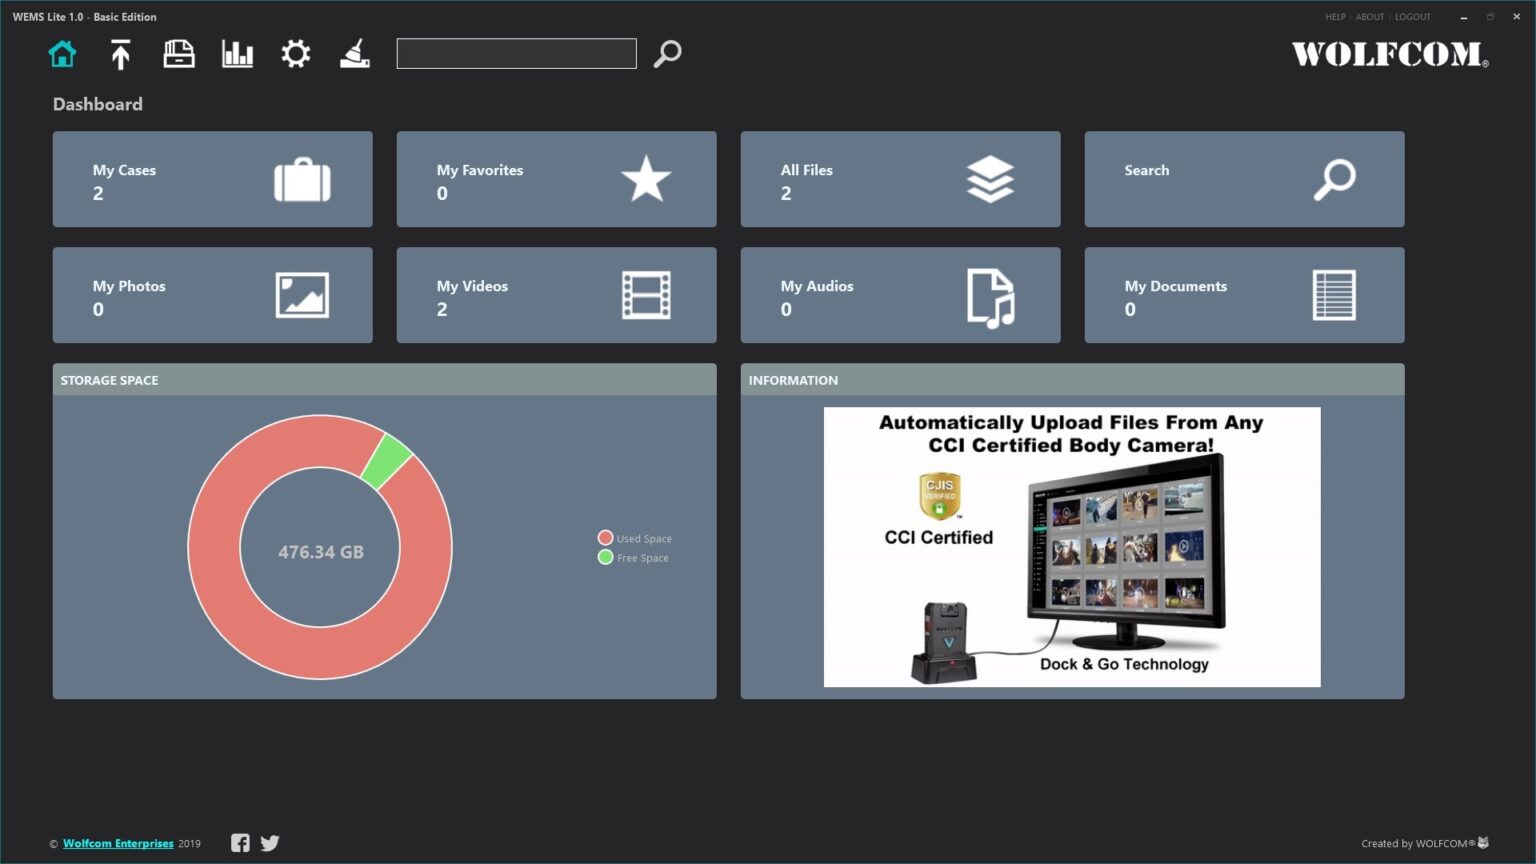The width and height of the screenshot is (1536, 864).
Task: Open the HELP menu item
Action: pos(1335,16)
